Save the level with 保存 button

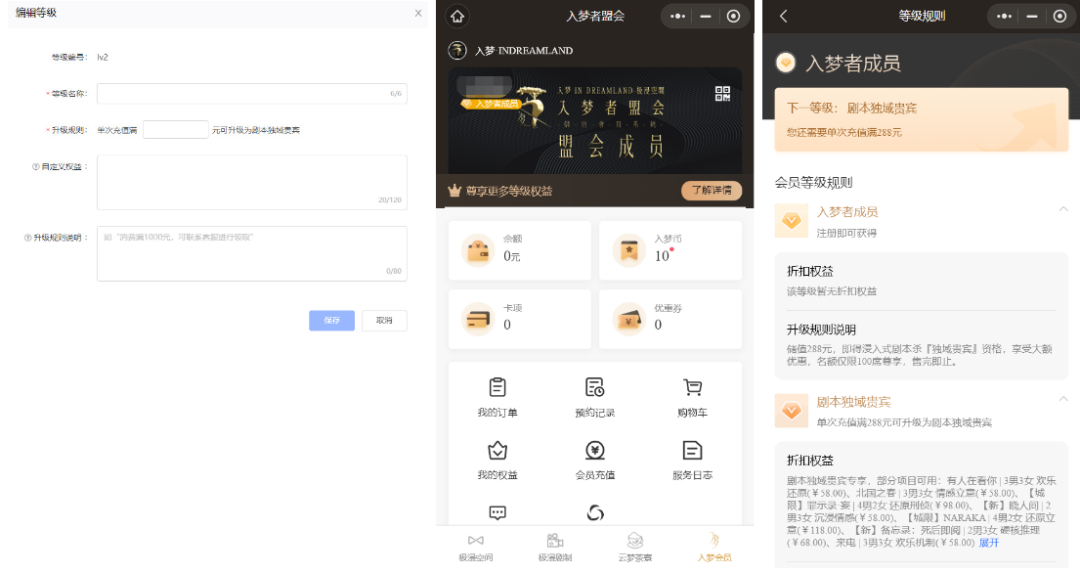click(x=332, y=320)
